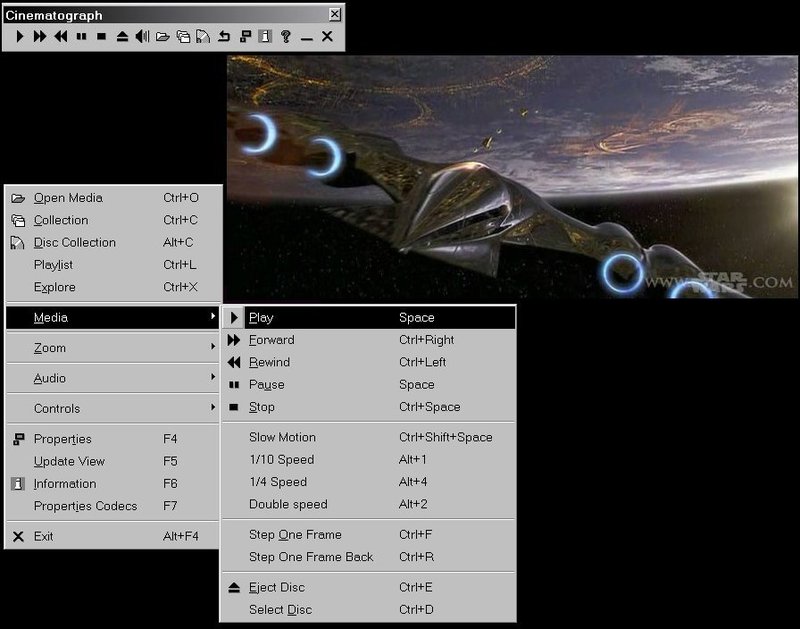Image resolution: width=800 pixels, height=629 pixels.
Task: Click the Forward icon in the toolbar
Action: [40, 36]
